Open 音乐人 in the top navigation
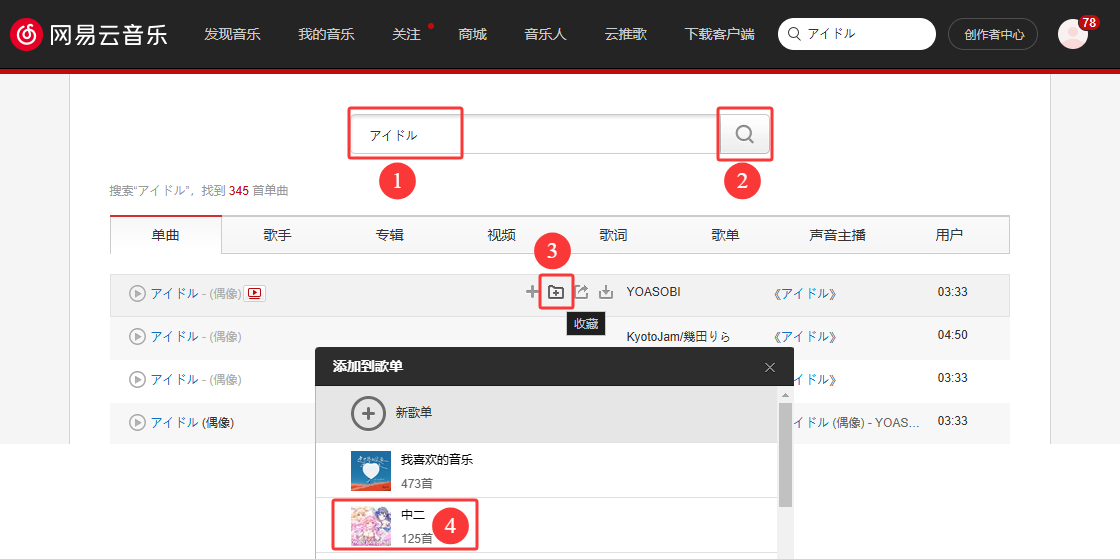1120x559 pixels. (x=546, y=34)
